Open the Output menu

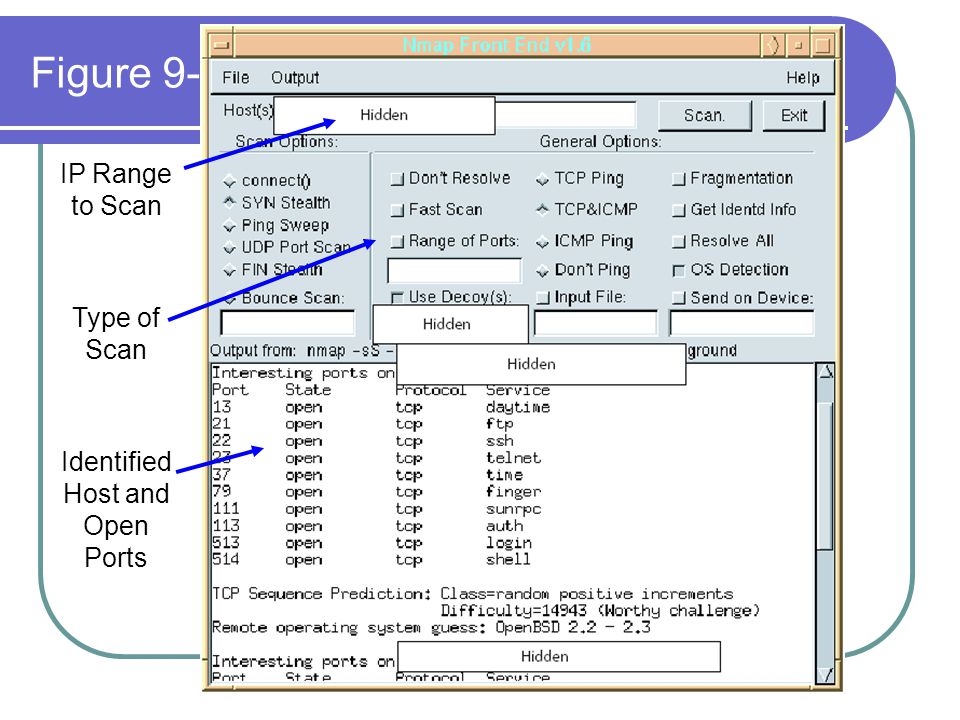[x=295, y=78]
